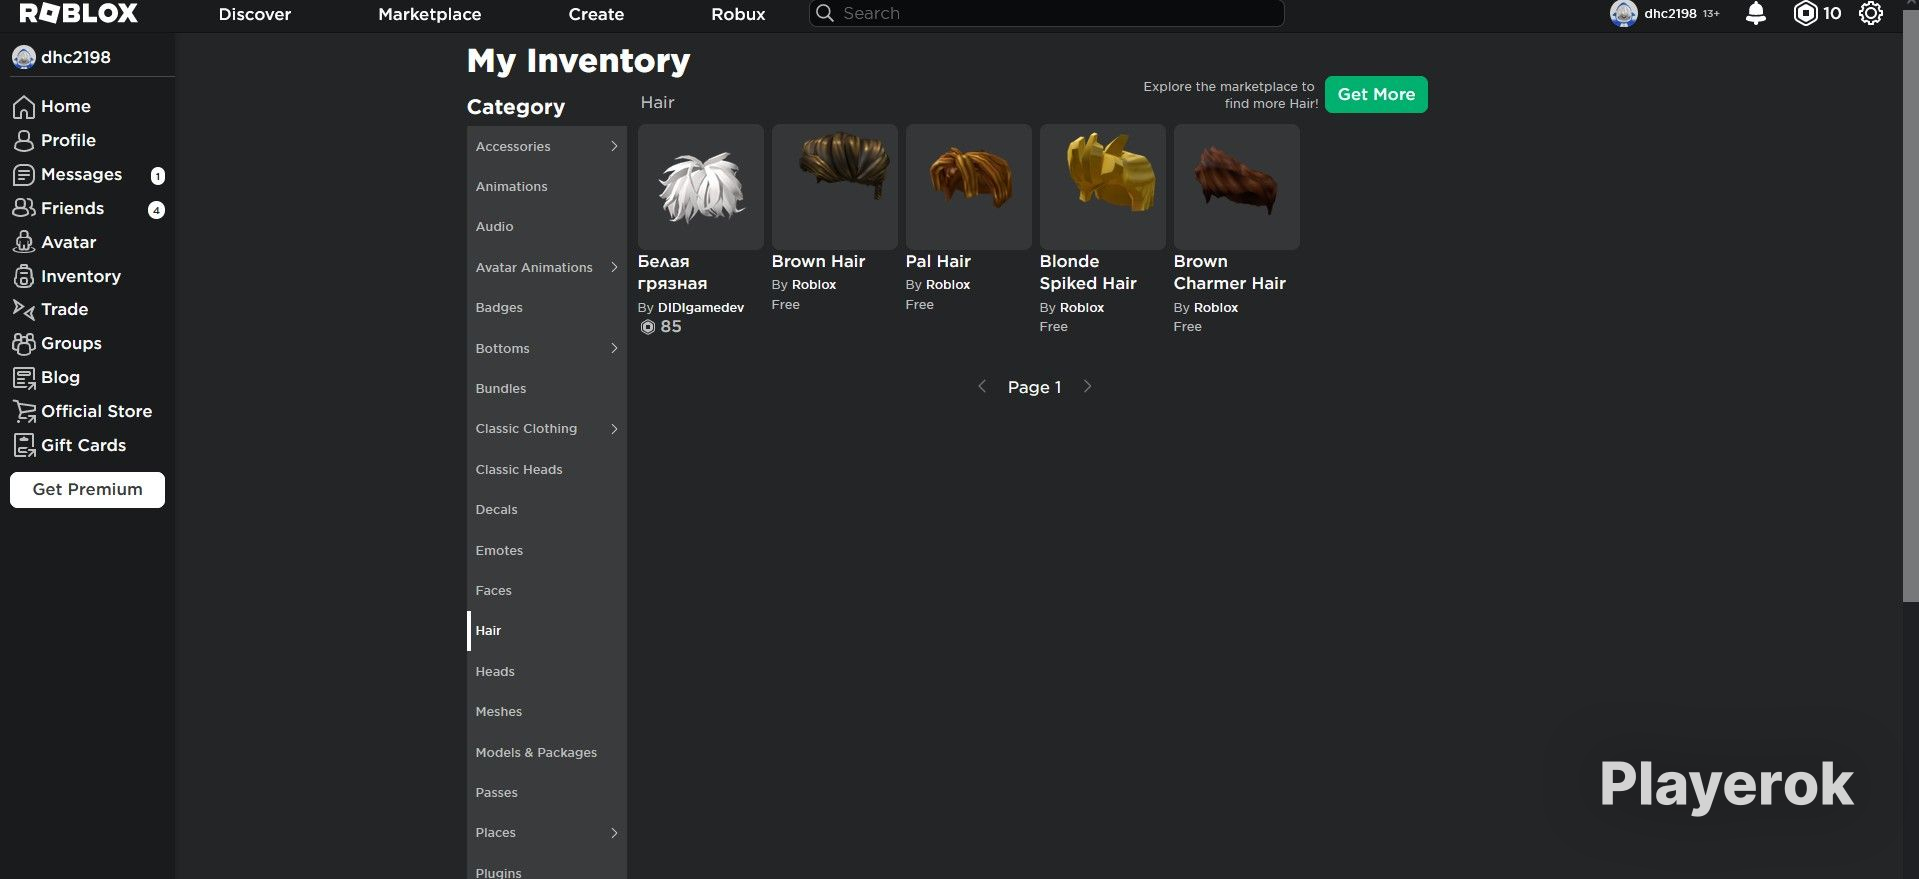Select the Meshes category

click(547, 712)
